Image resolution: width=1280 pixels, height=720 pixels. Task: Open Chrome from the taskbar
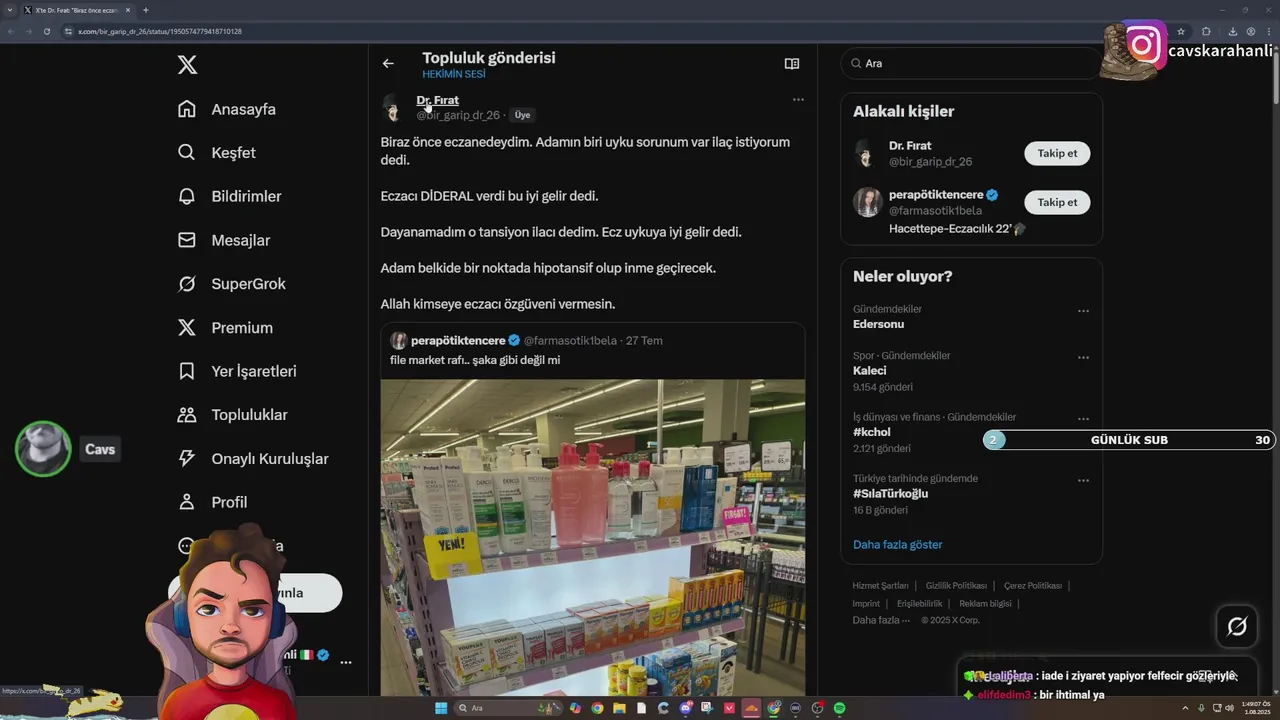(597, 708)
